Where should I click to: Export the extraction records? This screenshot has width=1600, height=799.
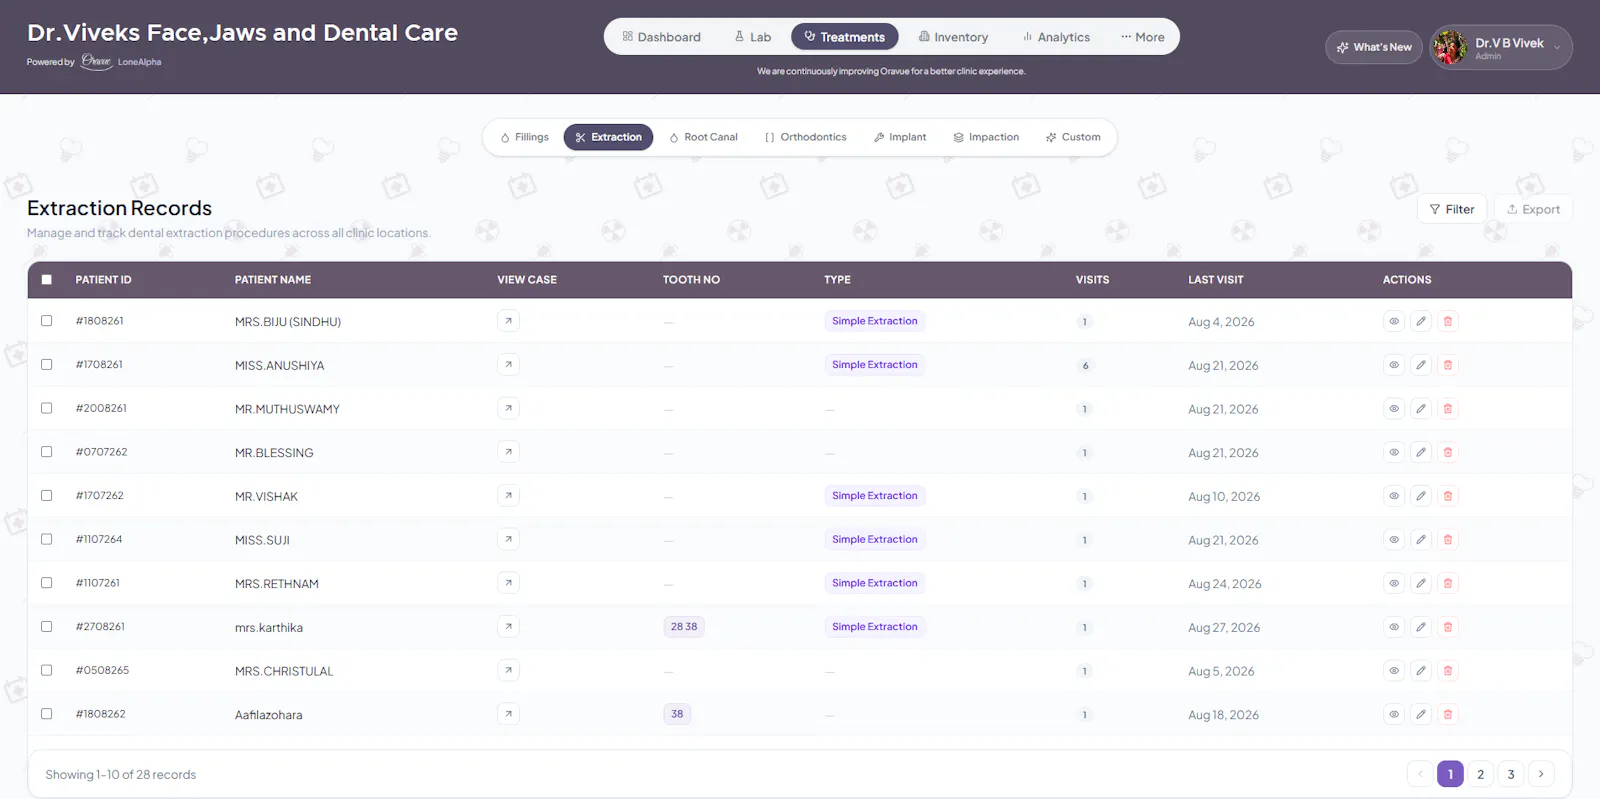1533,209
